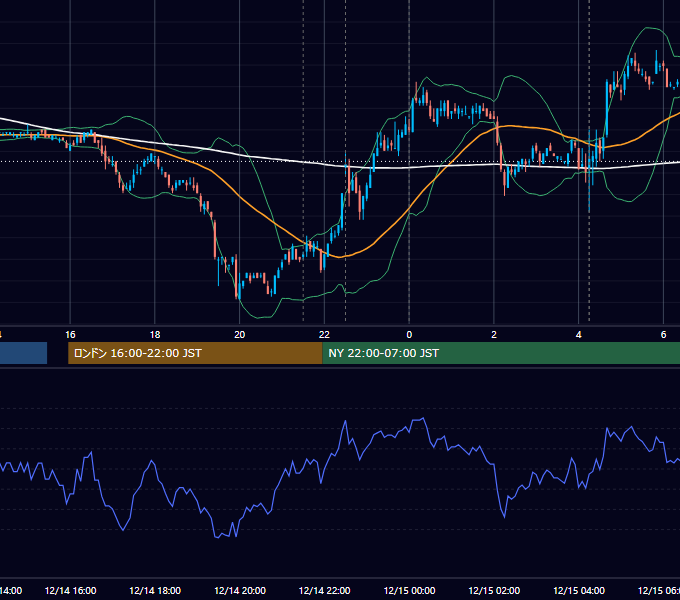
Task: Click the 12/14 18:00 timestamp label
Action: [155, 590]
